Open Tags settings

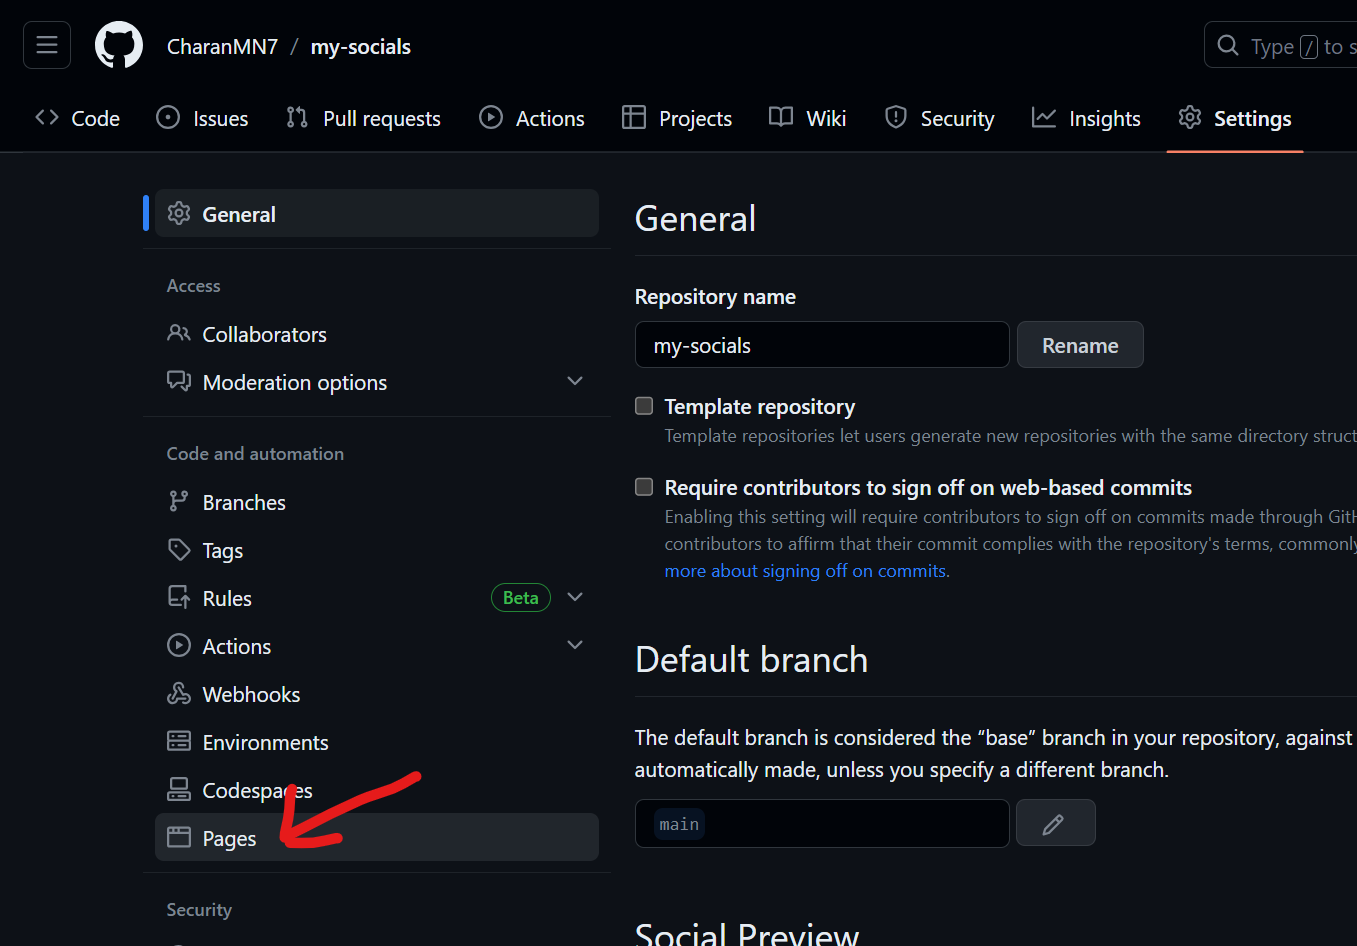pyautogui.click(x=377, y=550)
